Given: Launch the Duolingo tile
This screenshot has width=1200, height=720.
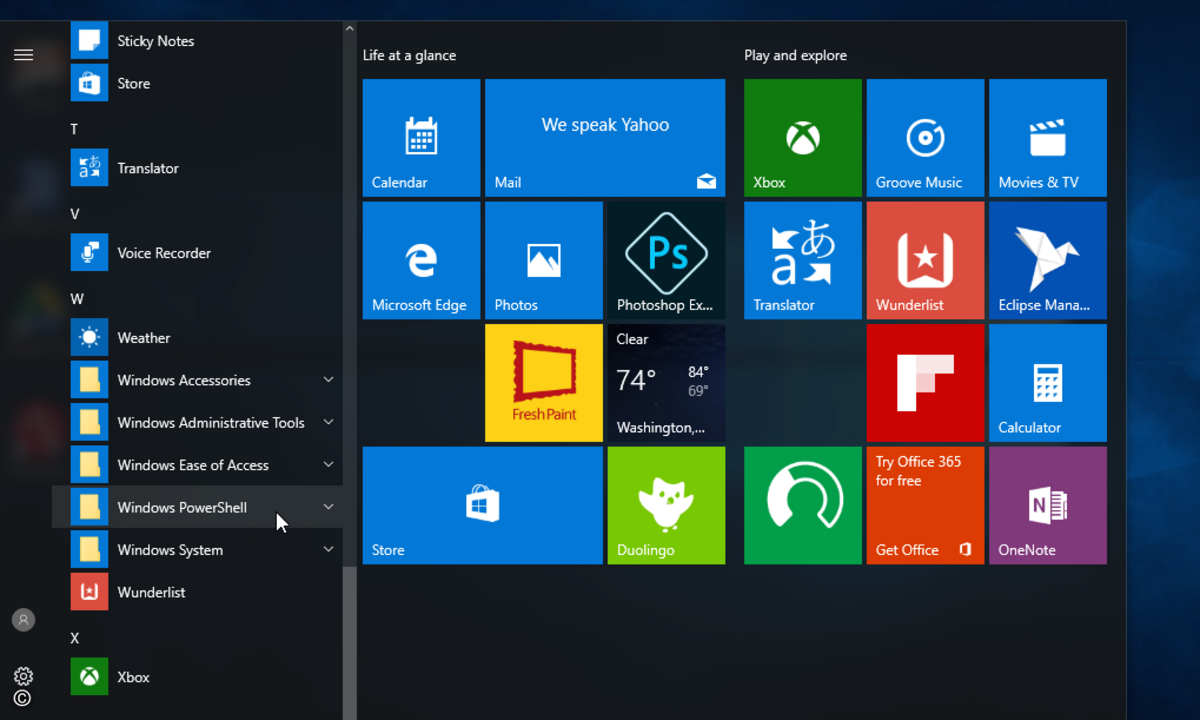Looking at the screenshot, I should [666, 505].
